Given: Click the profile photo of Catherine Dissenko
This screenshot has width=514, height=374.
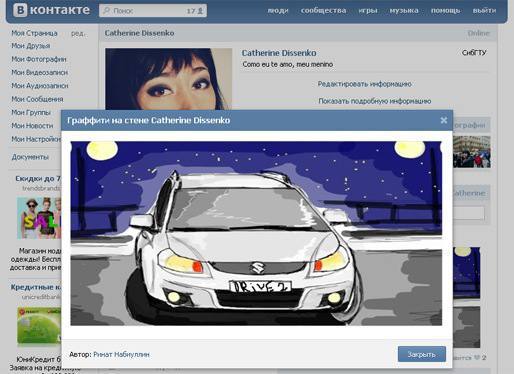Looking at the screenshot, I should point(168,79).
